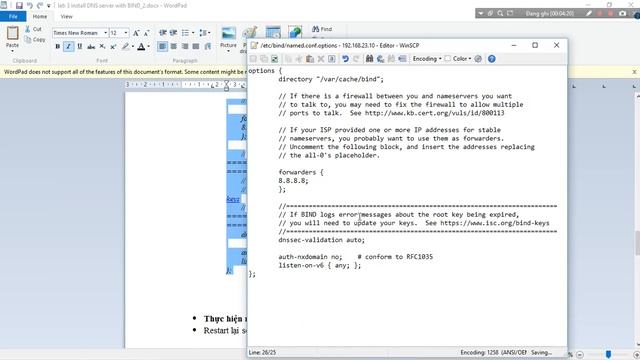Align text left in WordPad
The height and width of the screenshot is (360, 640).
click(x=162, y=47)
